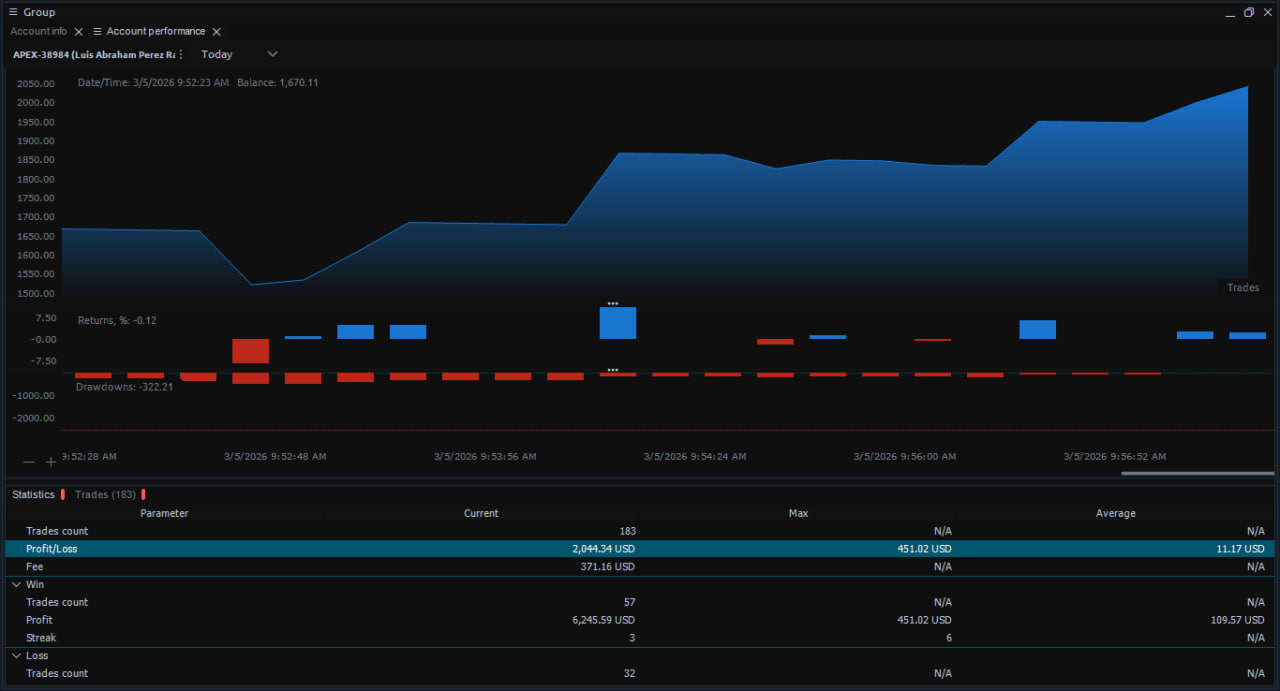Screen dimensions: 1280x691
Task: Restore the Group panel window size
Action: (1248, 12)
